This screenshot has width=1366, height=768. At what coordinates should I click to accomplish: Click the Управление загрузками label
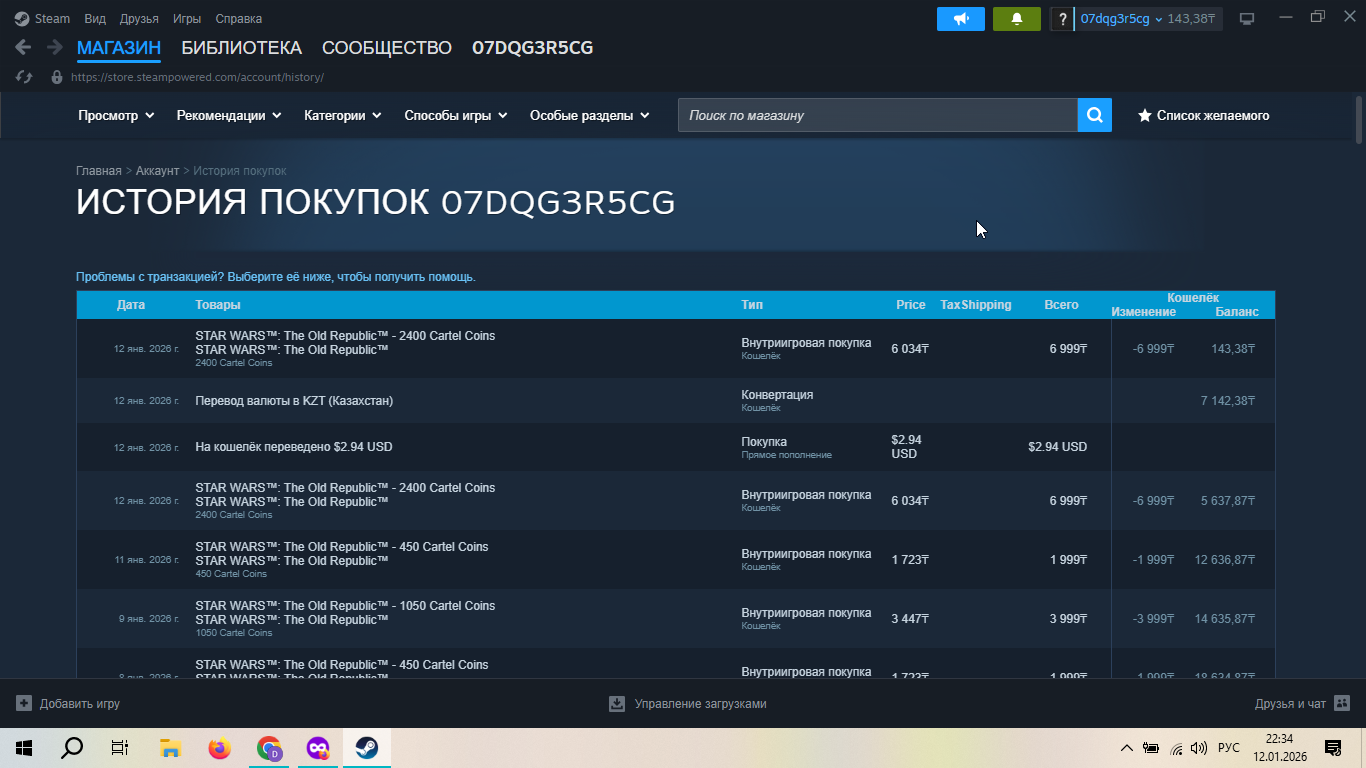pos(700,704)
